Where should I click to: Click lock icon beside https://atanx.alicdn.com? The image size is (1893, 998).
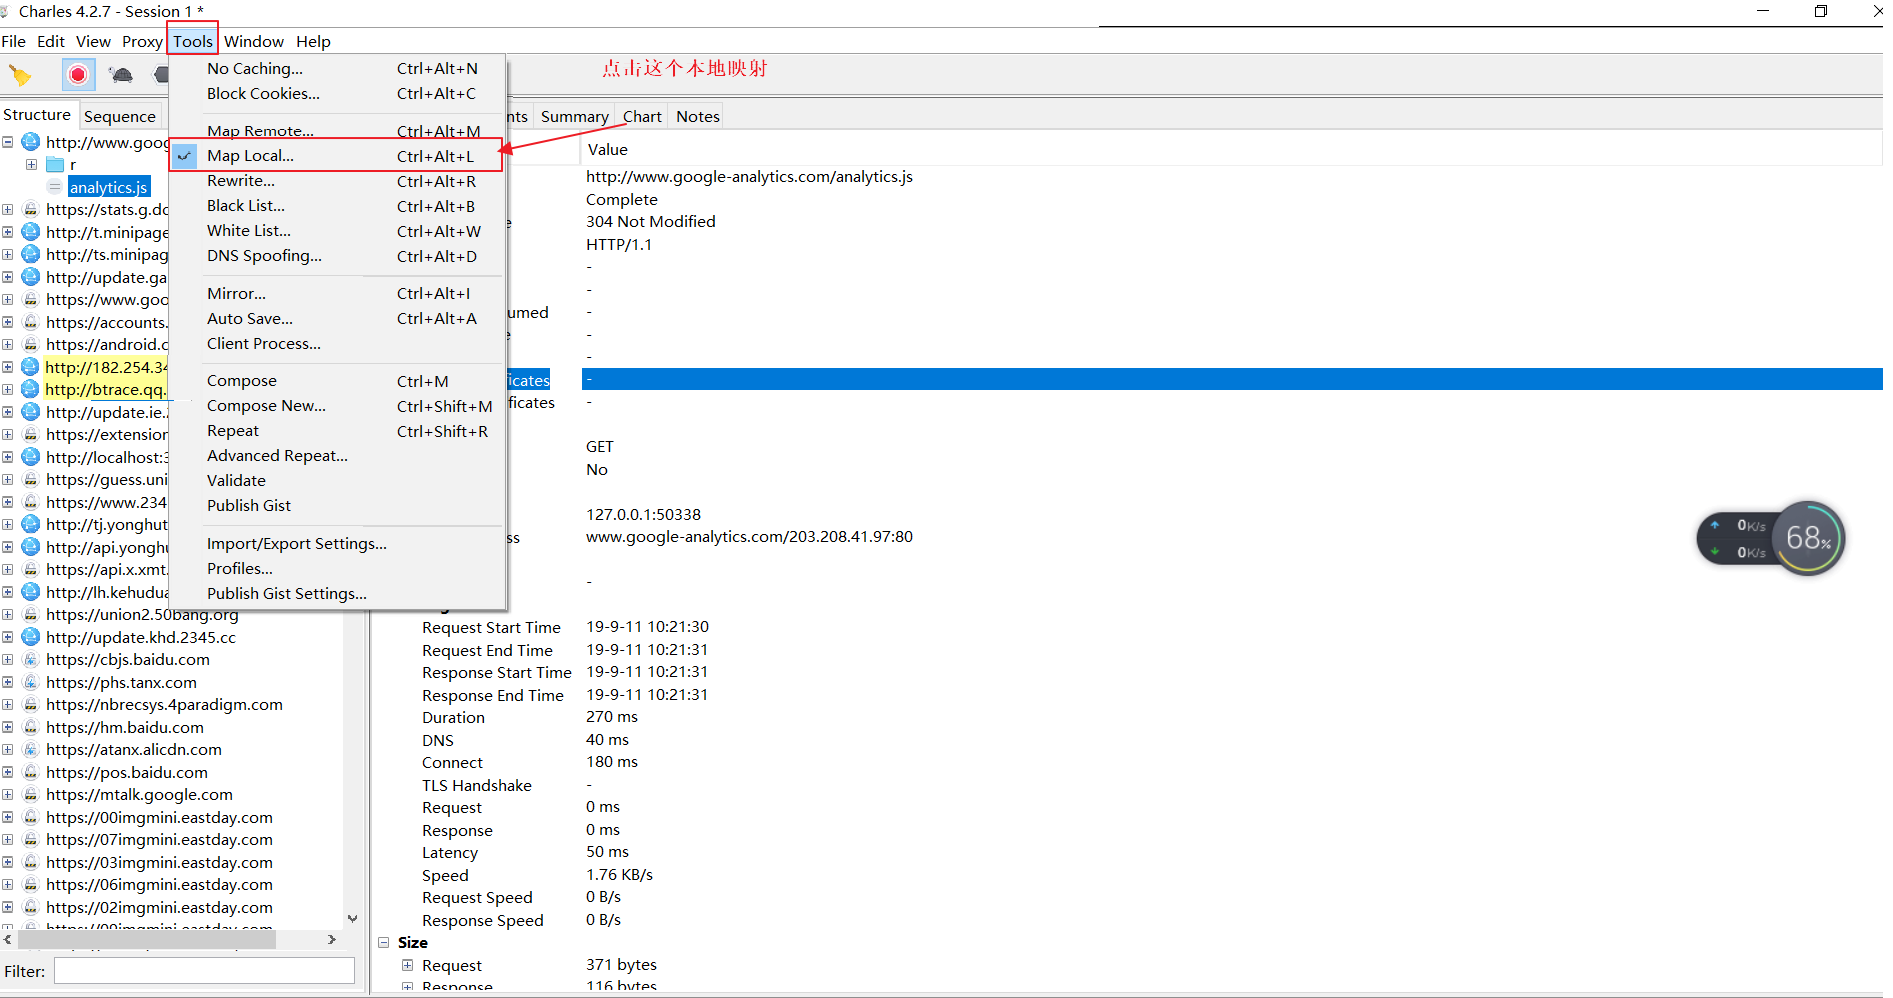31,749
